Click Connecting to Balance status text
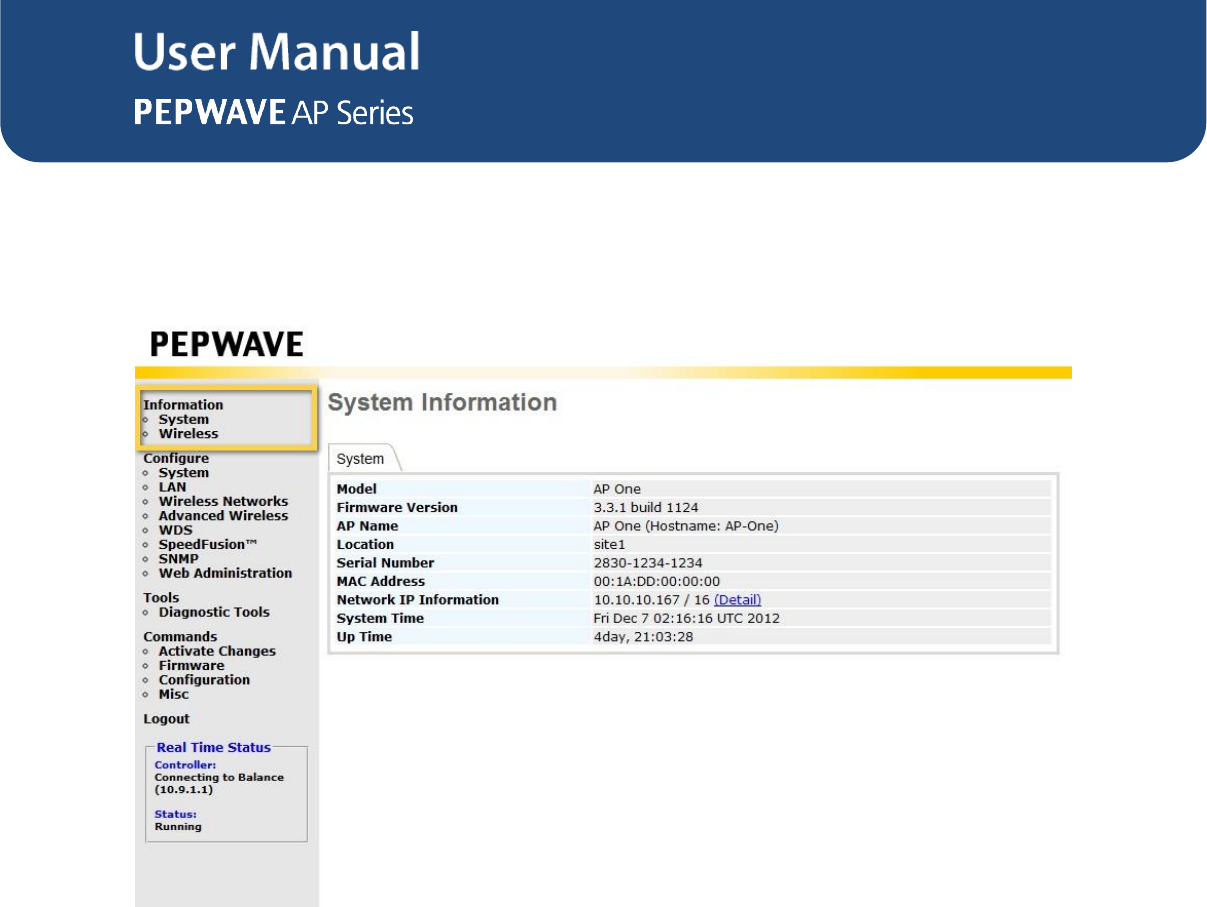The image size is (1207, 907). 219,783
